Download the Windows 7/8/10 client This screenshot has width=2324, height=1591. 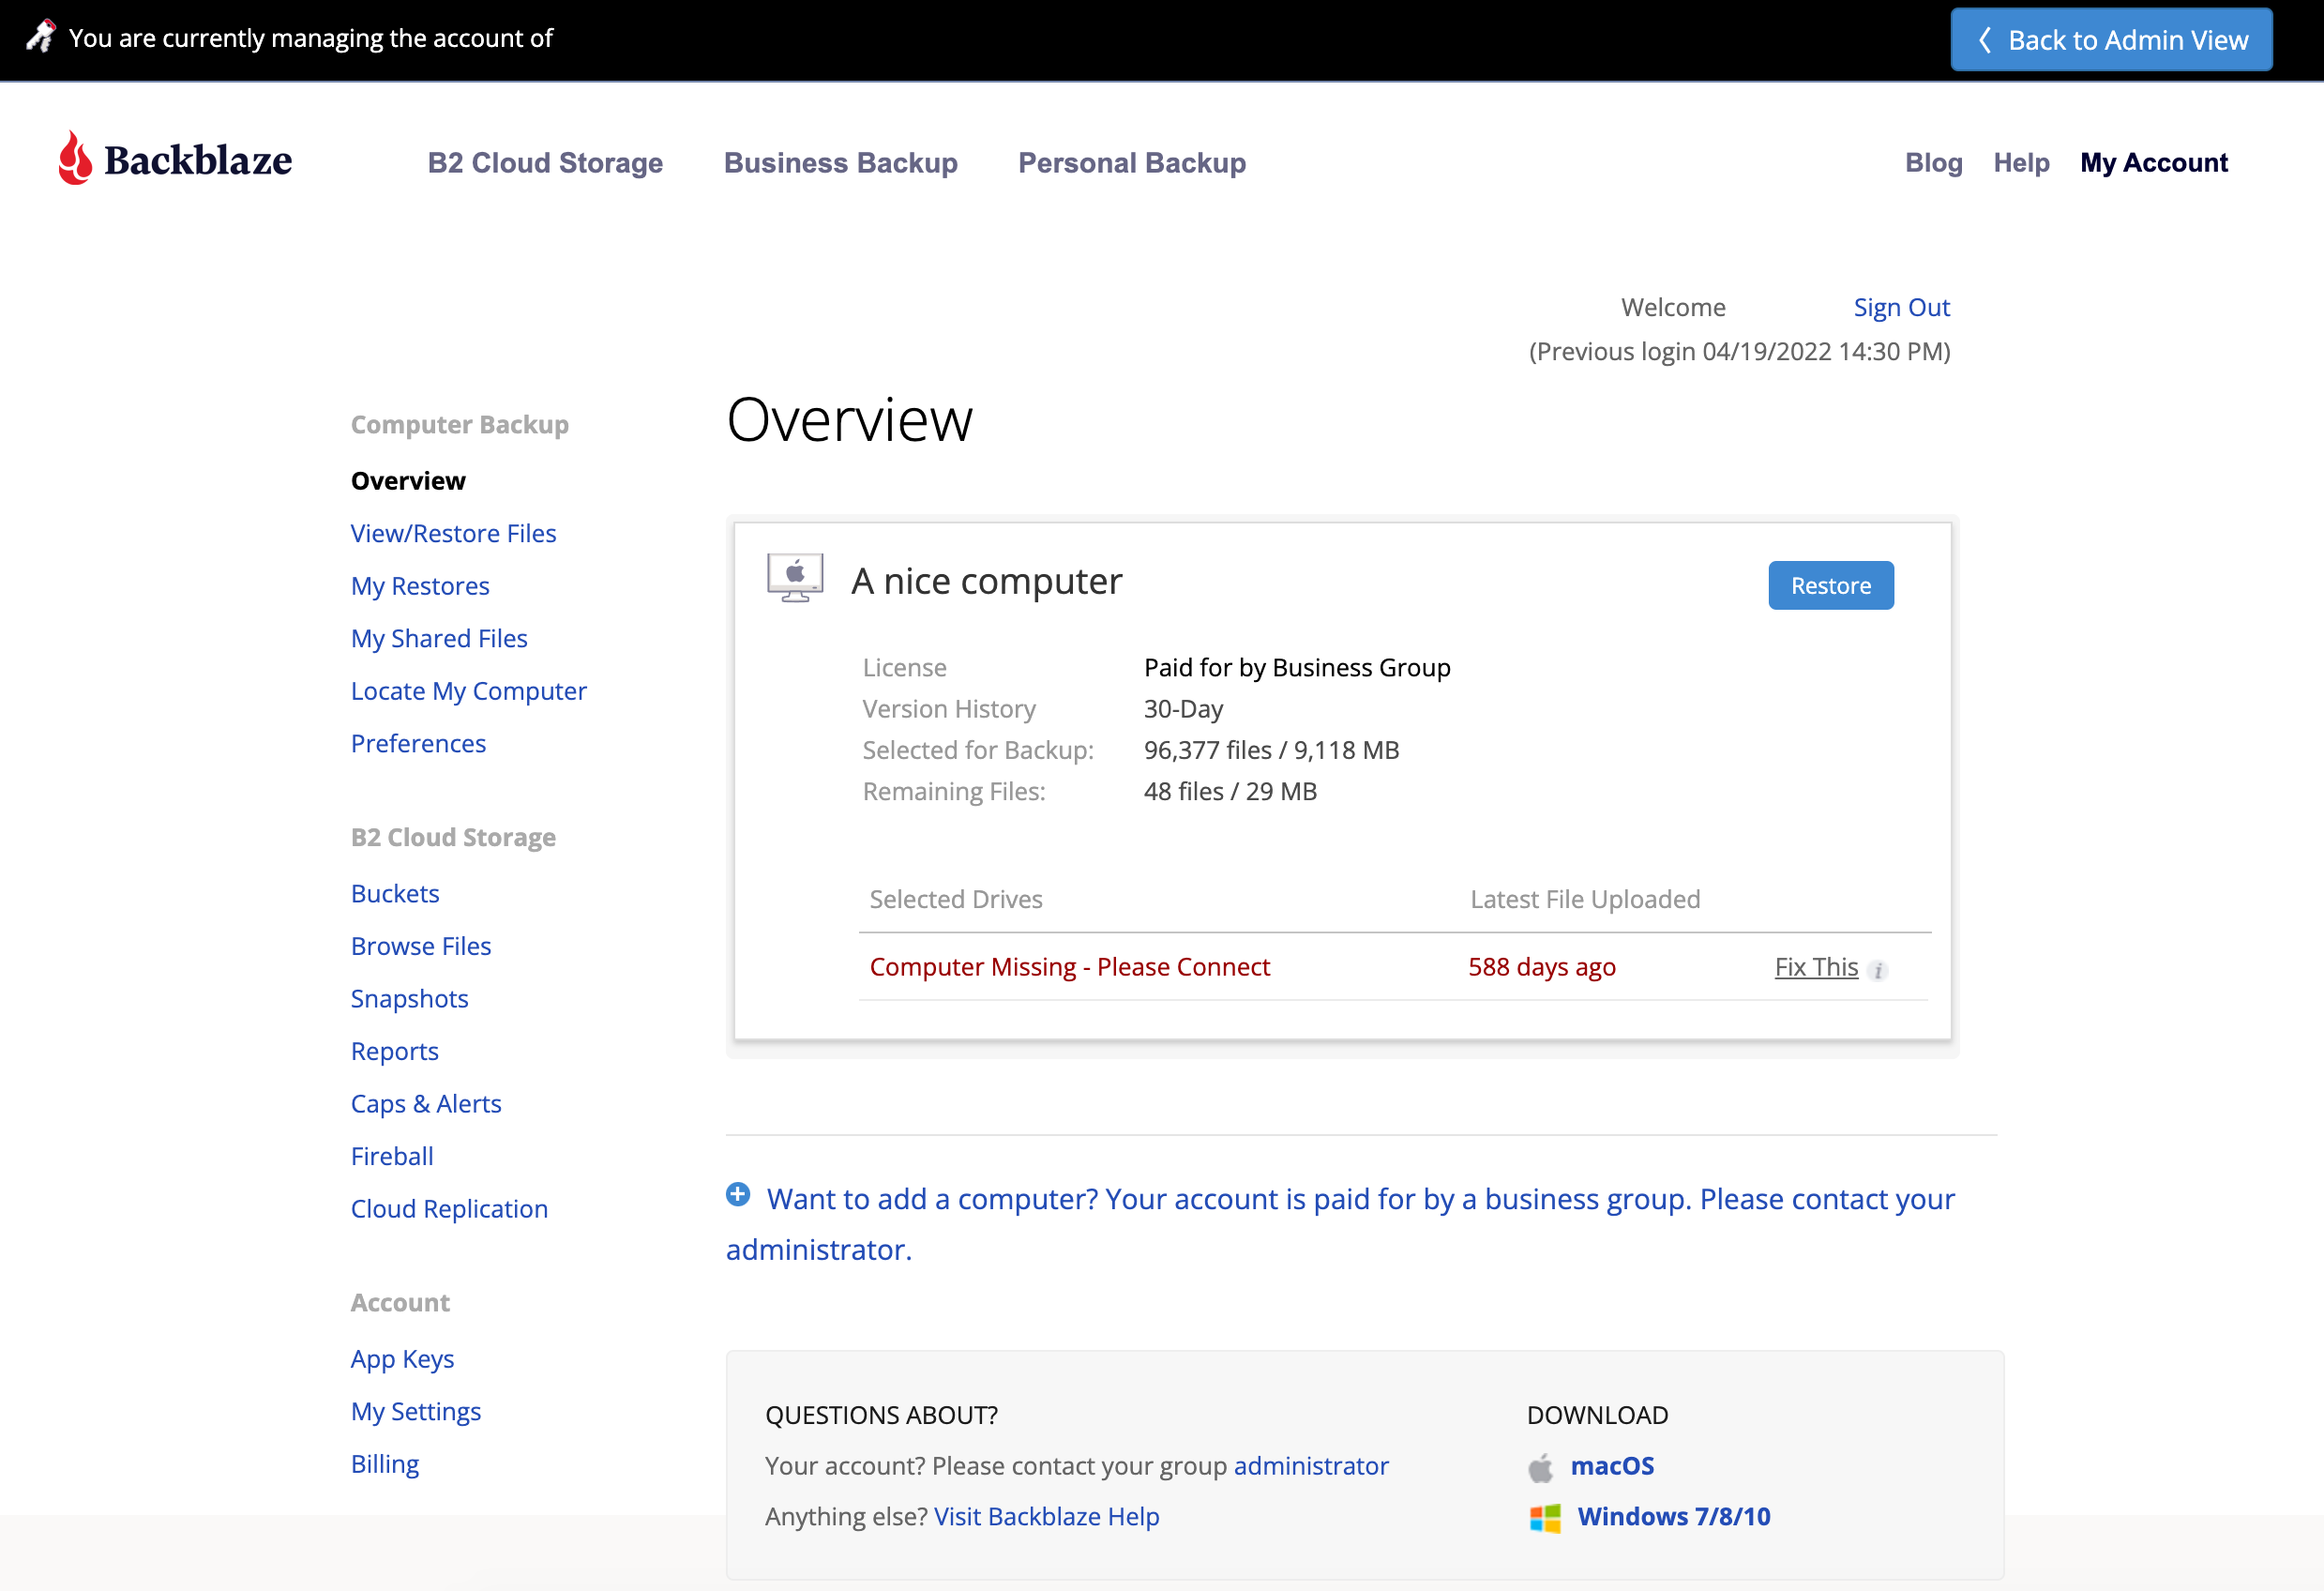click(1673, 1516)
